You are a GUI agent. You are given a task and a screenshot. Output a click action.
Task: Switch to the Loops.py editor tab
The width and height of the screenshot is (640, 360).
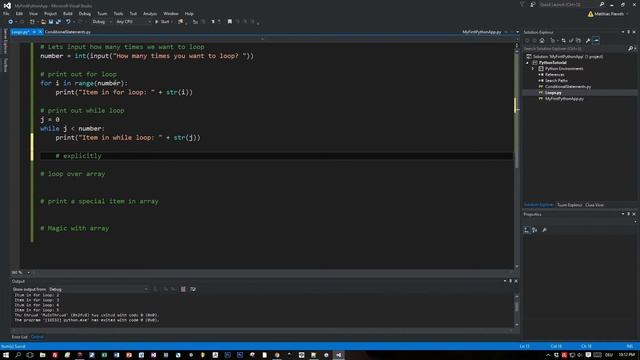click(20, 32)
